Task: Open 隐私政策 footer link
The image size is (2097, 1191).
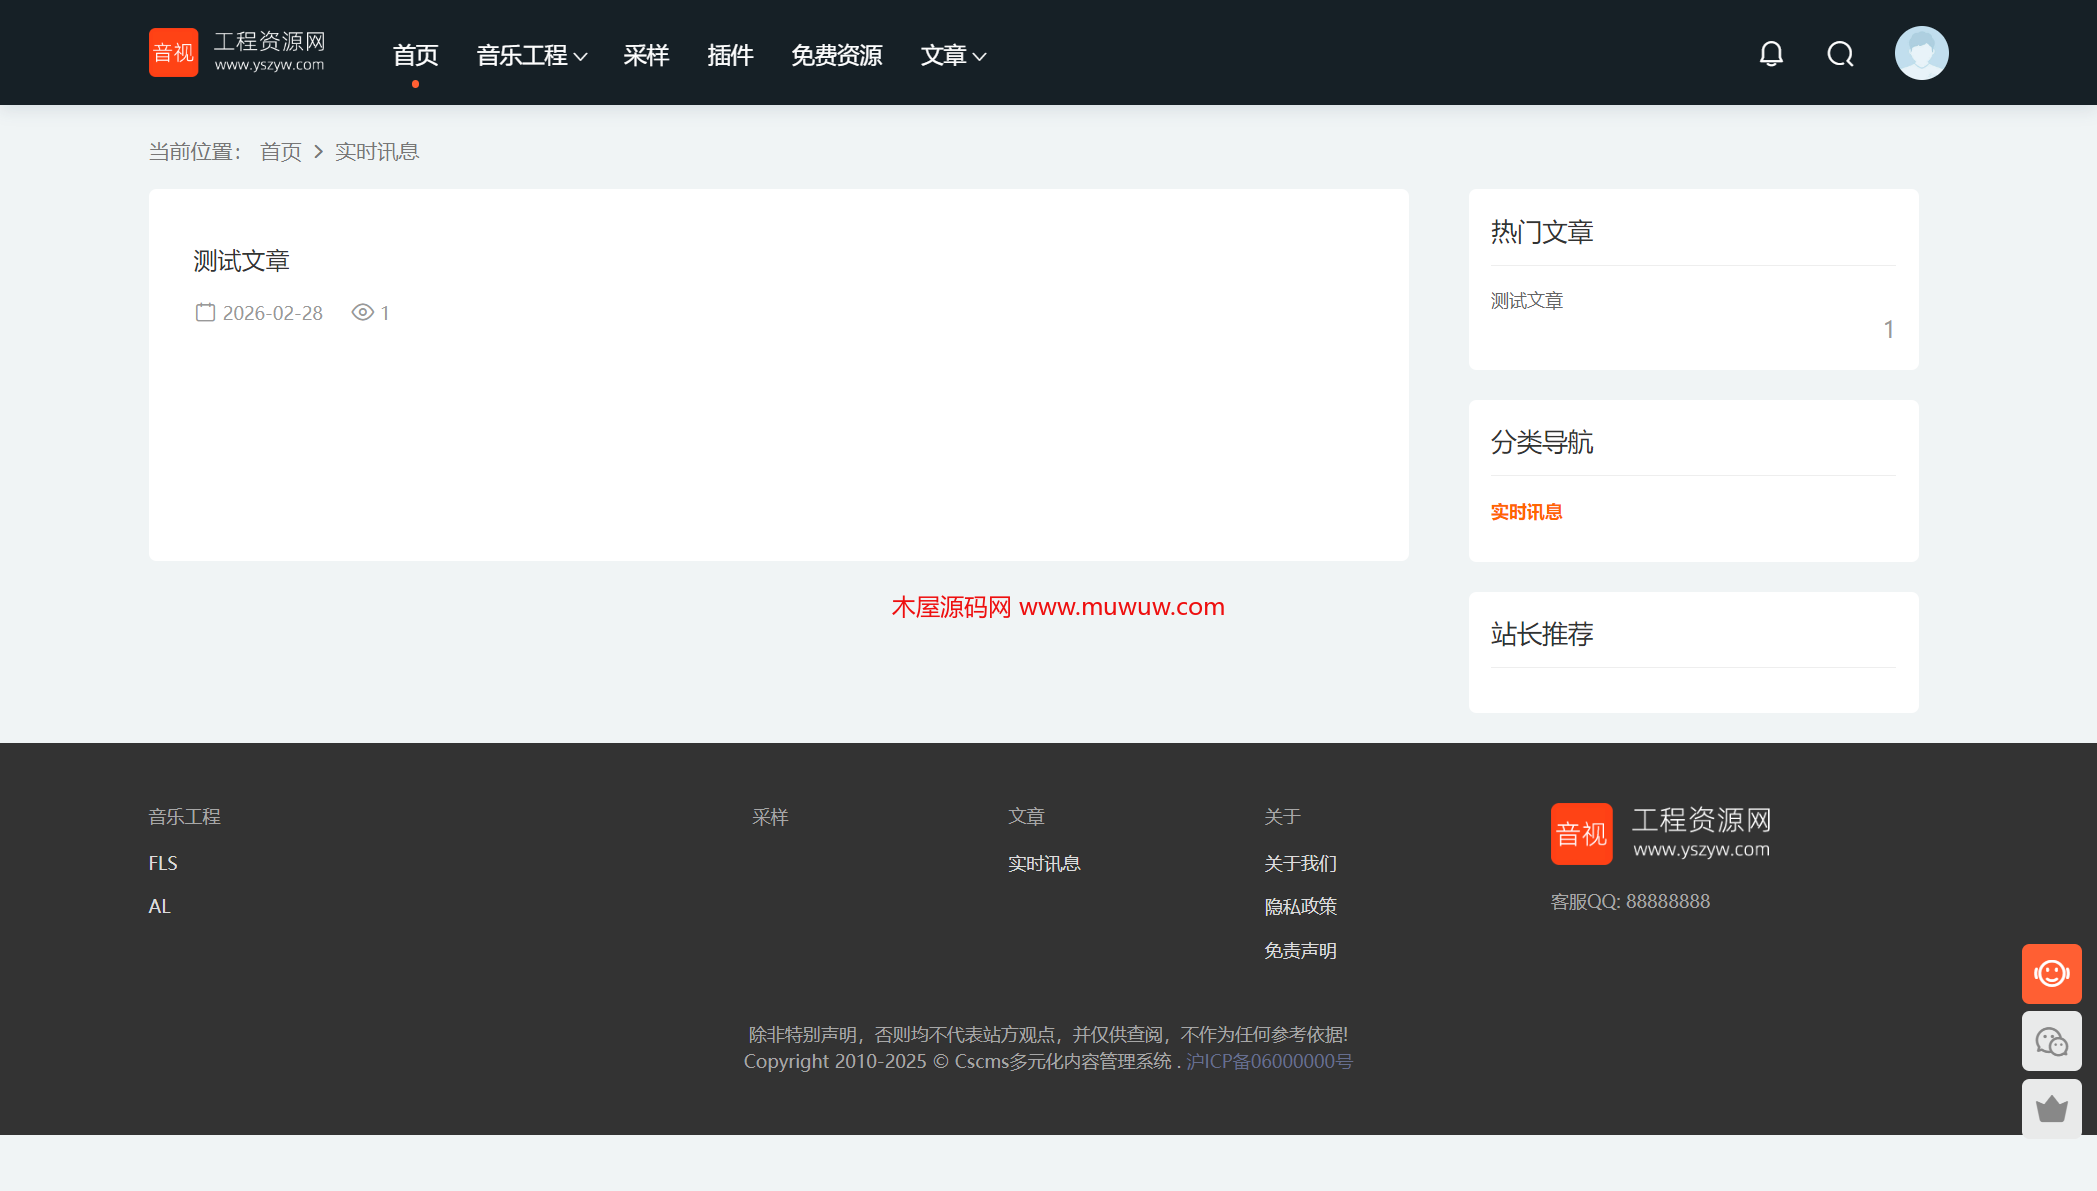Action: 1300,907
